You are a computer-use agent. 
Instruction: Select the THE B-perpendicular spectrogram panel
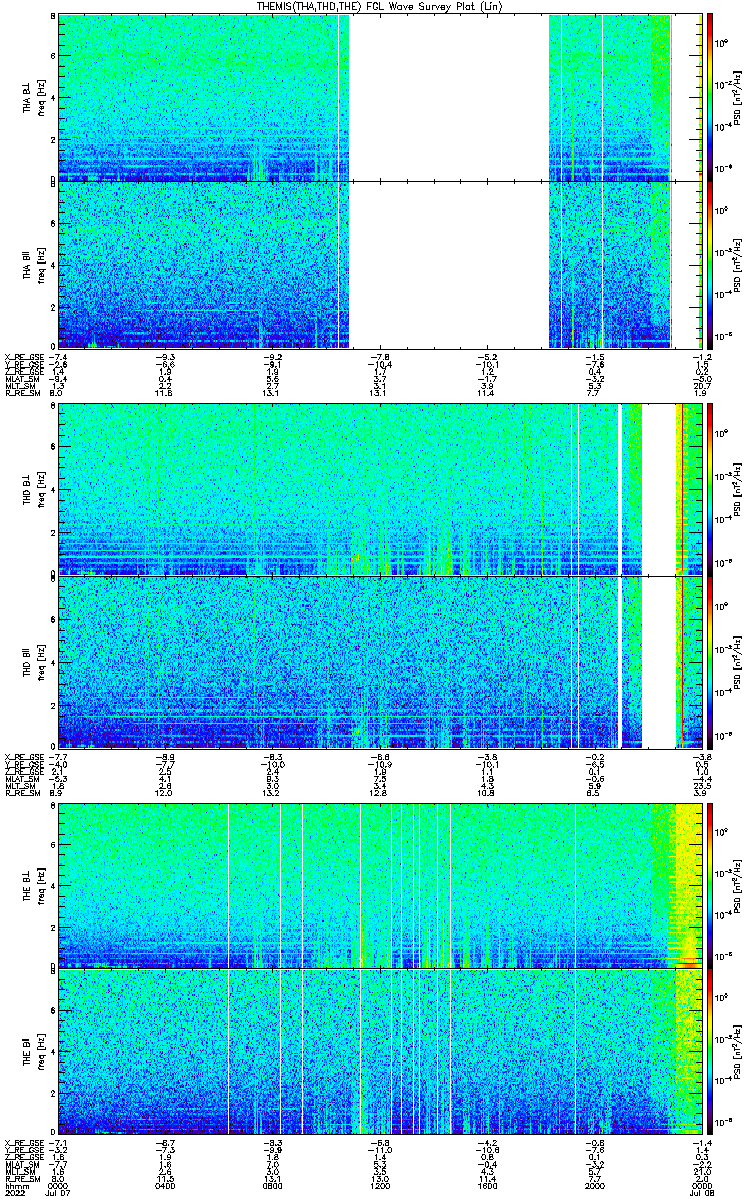pos(380,884)
